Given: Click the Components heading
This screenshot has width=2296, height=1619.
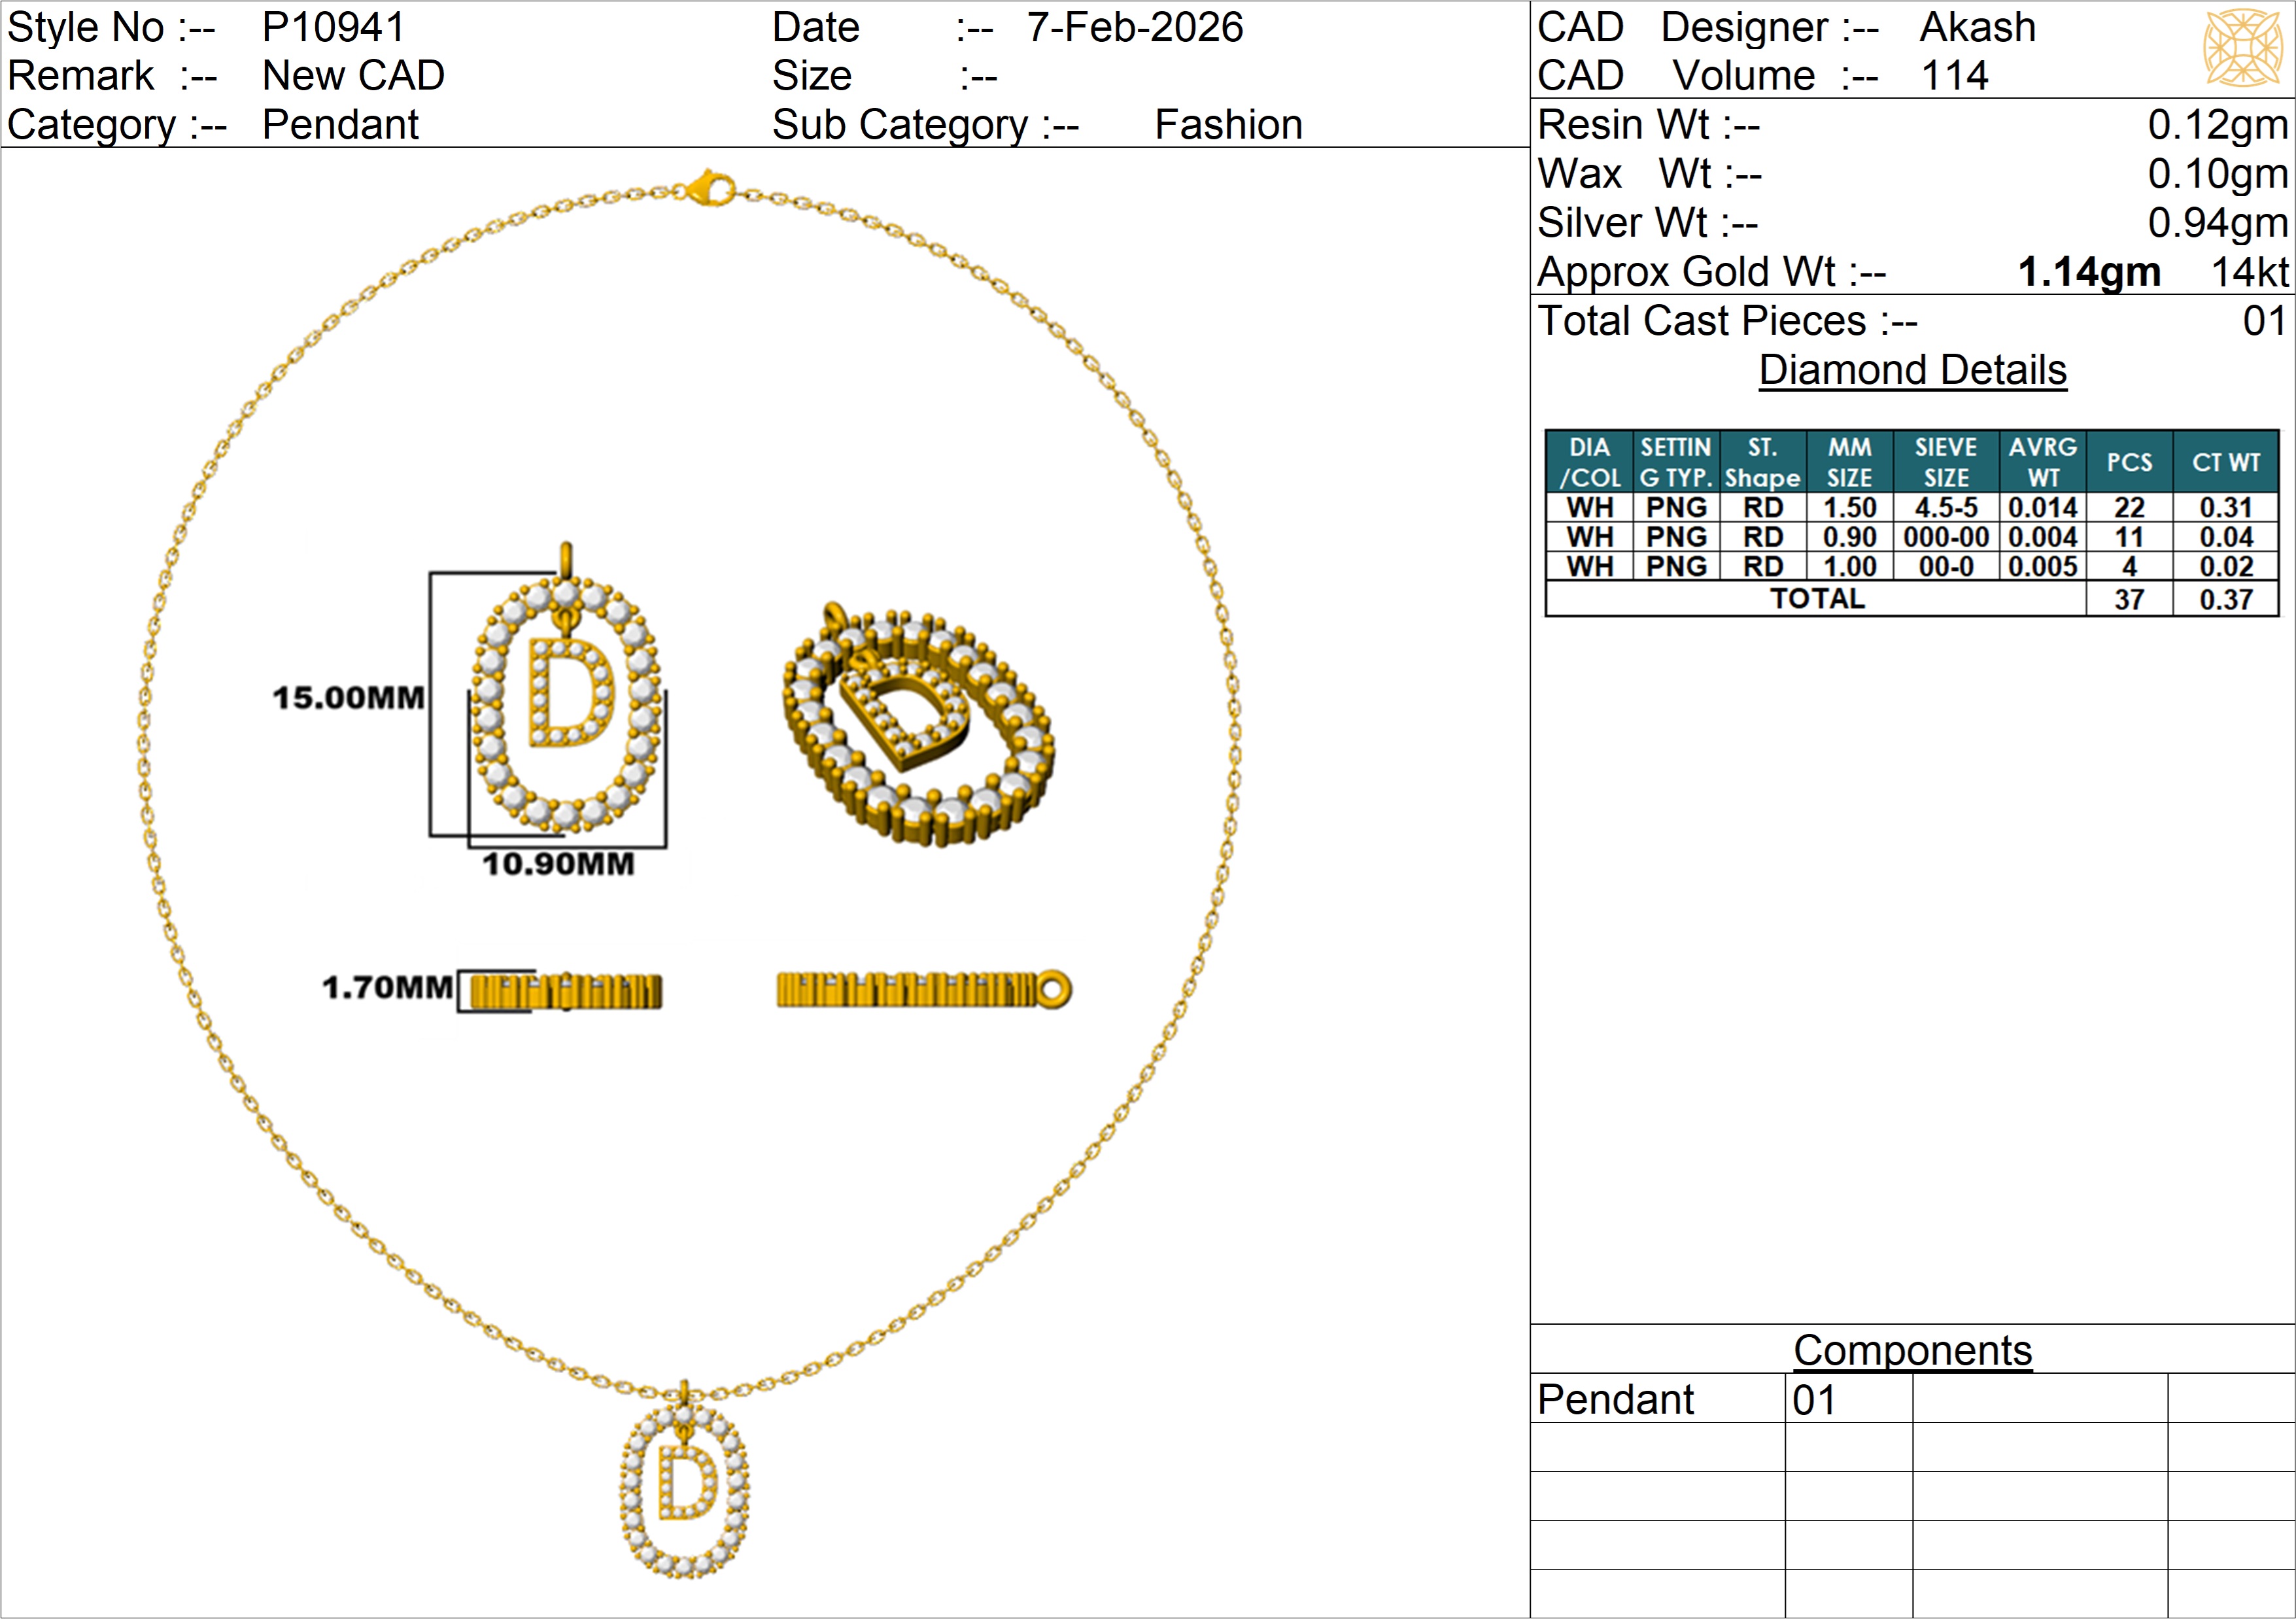Looking at the screenshot, I should [1912, 1350].
